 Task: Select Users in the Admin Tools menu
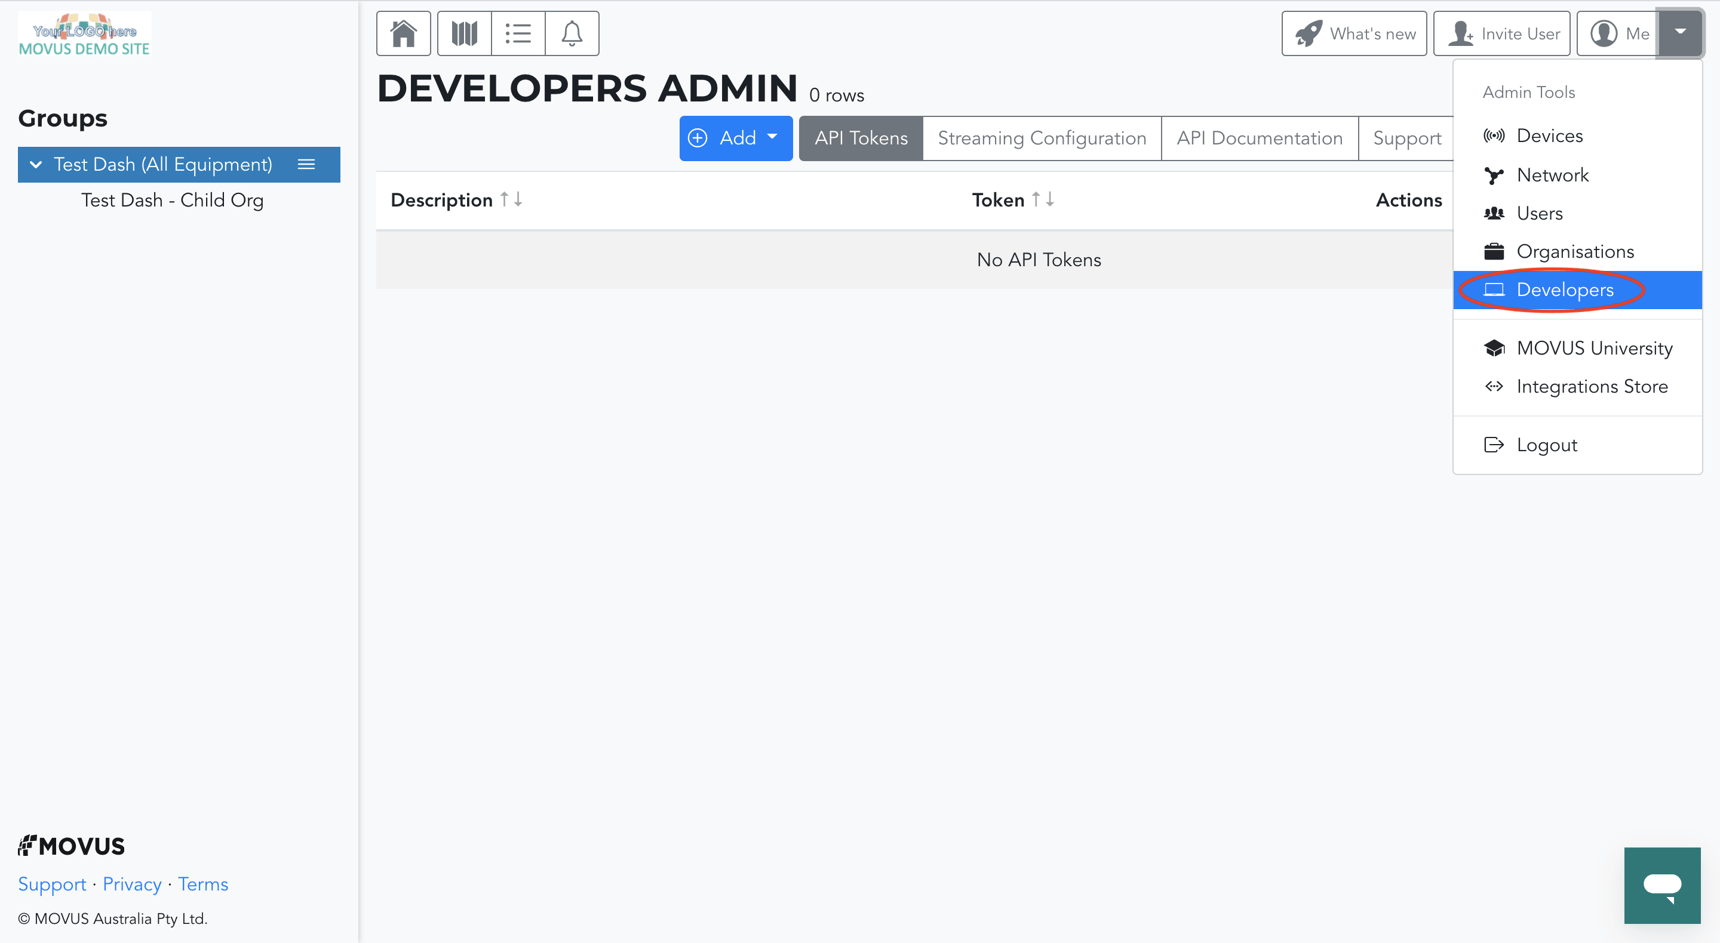(x=1538, y=213)
